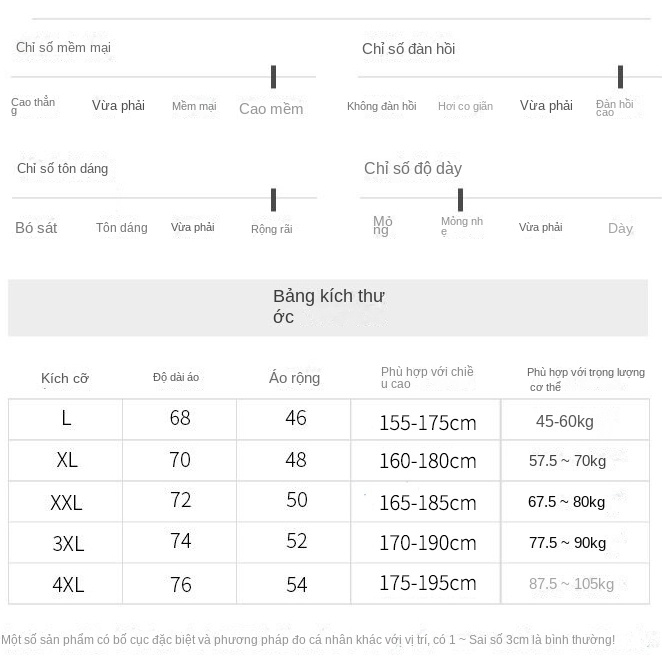Select the 'Cao mềm' softness label
Screen dimensions: 662x662
(x=271, y=109)
